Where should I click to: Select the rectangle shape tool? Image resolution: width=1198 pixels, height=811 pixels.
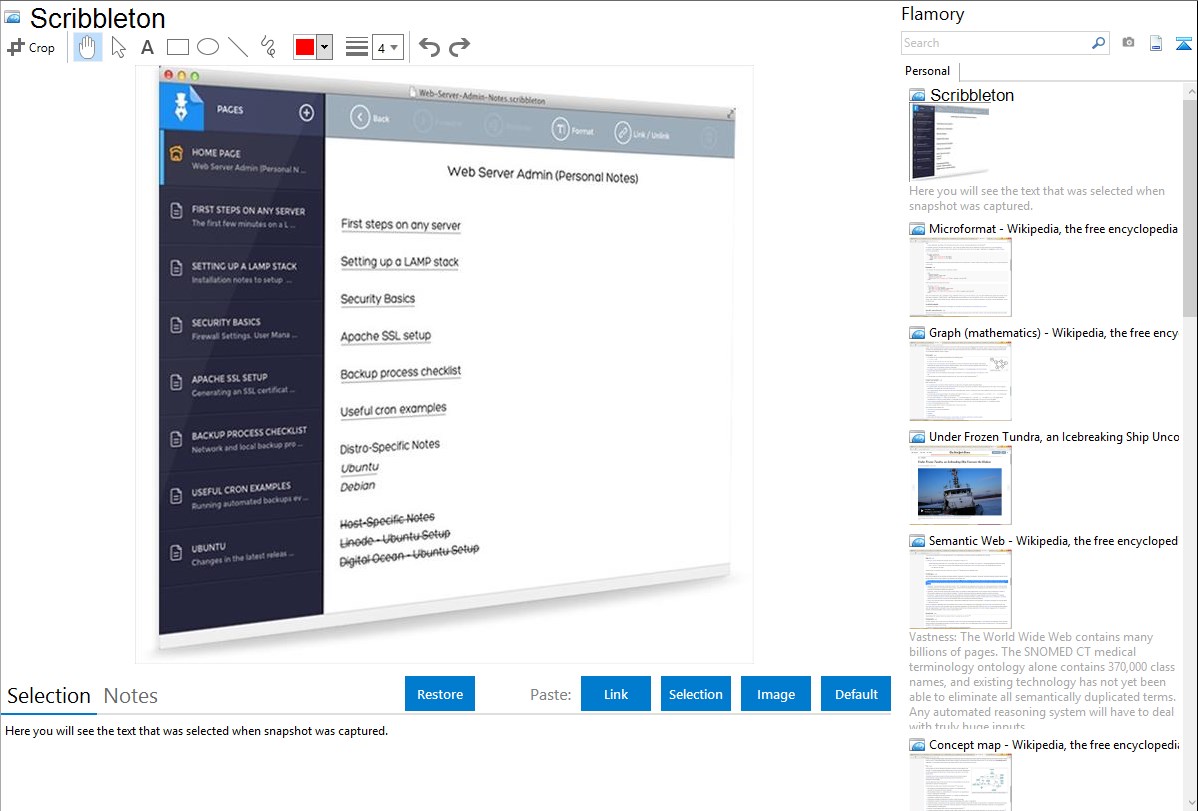tap(177, 47)
